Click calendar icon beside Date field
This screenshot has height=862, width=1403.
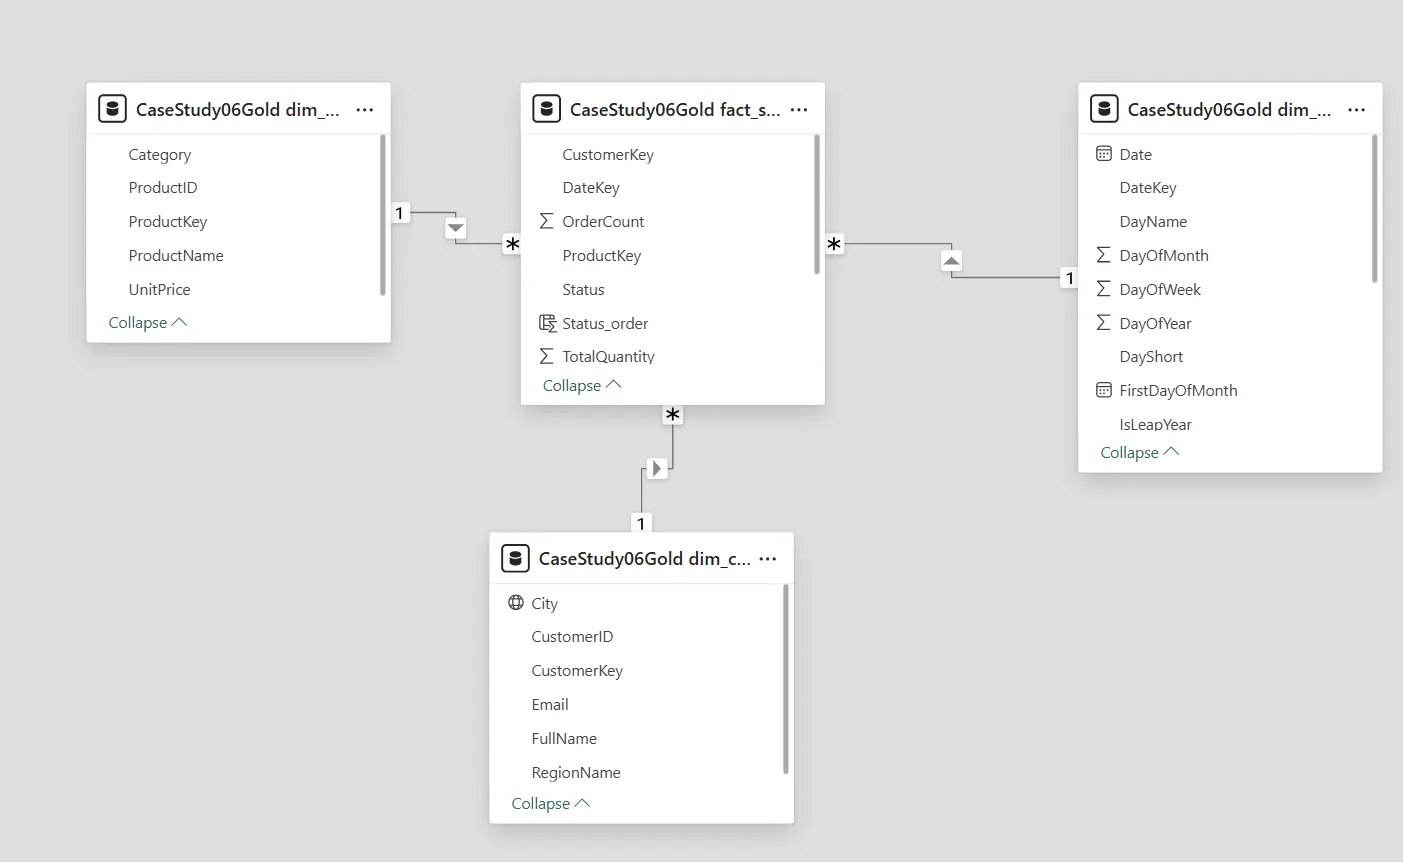1104,154
